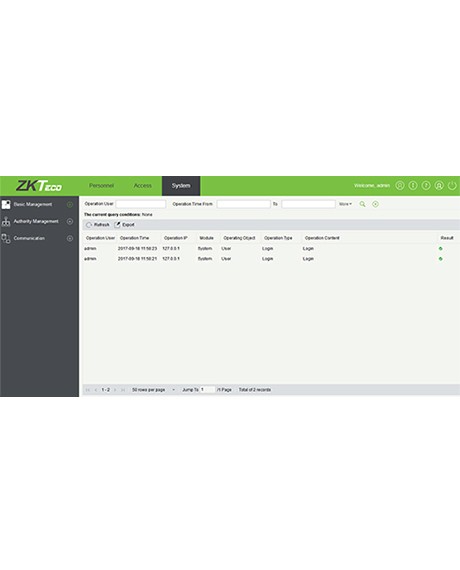460x570 pixels.
Task: Click the clear query circle icon
Action: coord(375,204)
